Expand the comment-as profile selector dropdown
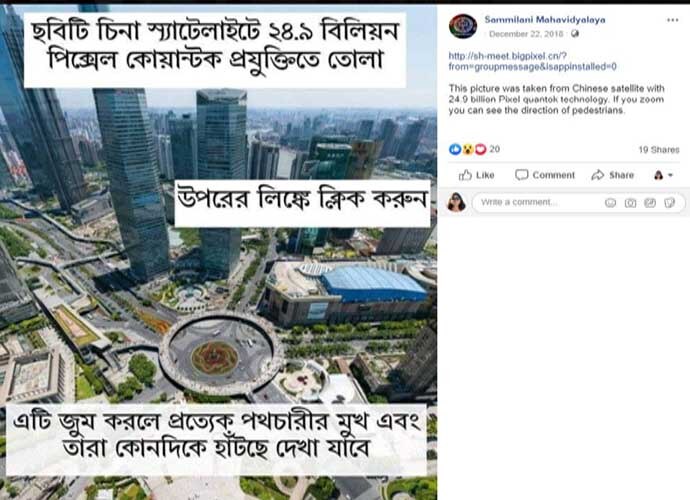This screenshot has width=690, height=500. click(x=663, y=175)
